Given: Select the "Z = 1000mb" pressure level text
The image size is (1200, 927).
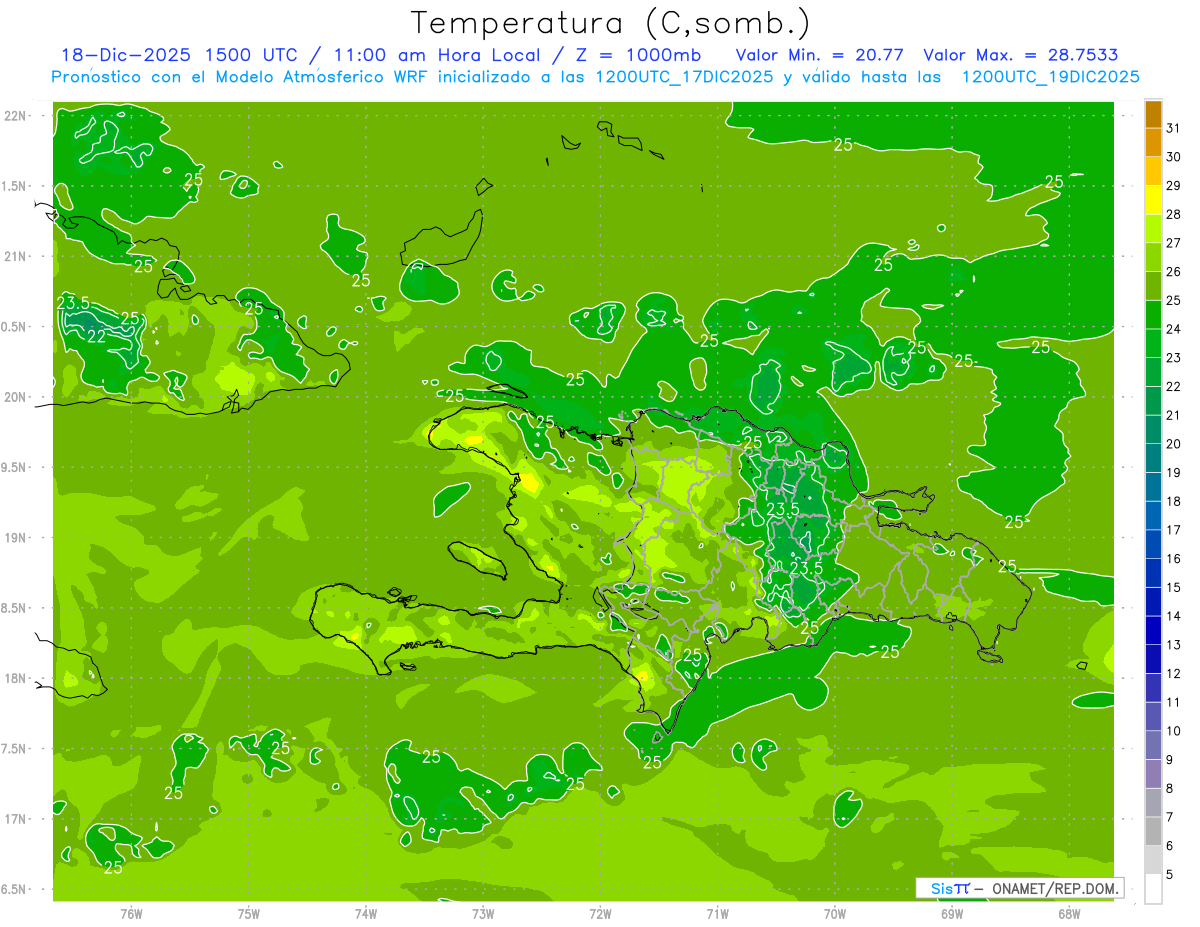Looking at the screenshot, I should 637,55.
